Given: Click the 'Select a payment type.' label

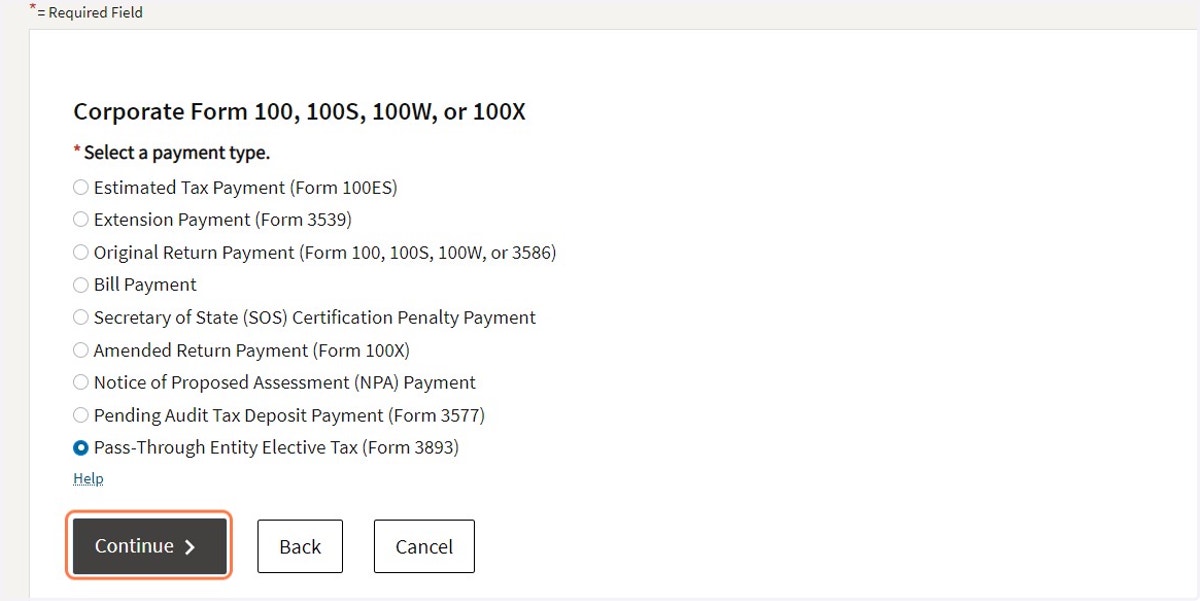Looking at the screenshot, I should [177, 153].
